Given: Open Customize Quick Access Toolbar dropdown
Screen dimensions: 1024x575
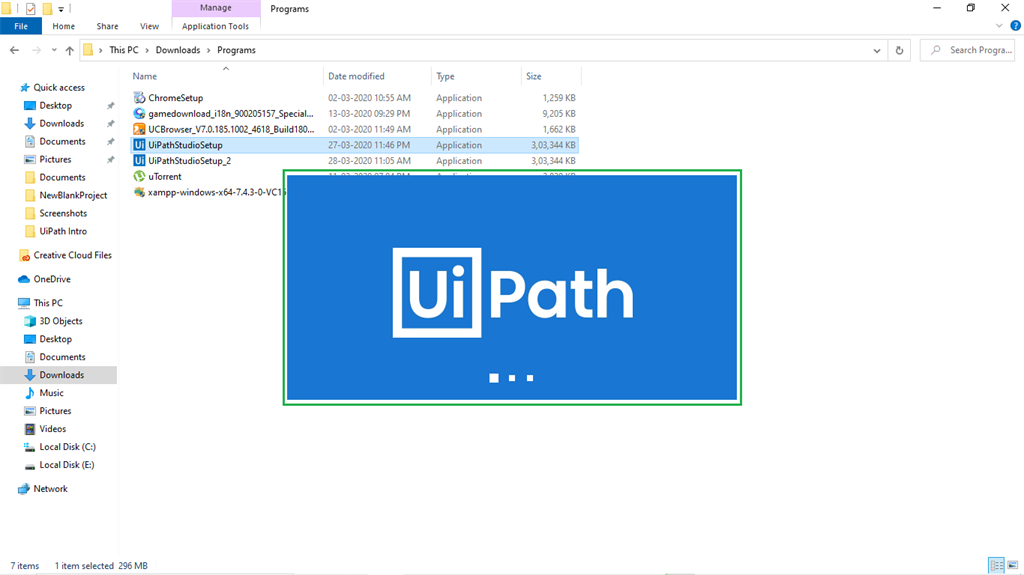Looking at the screenshot, I should click(61, 9).
